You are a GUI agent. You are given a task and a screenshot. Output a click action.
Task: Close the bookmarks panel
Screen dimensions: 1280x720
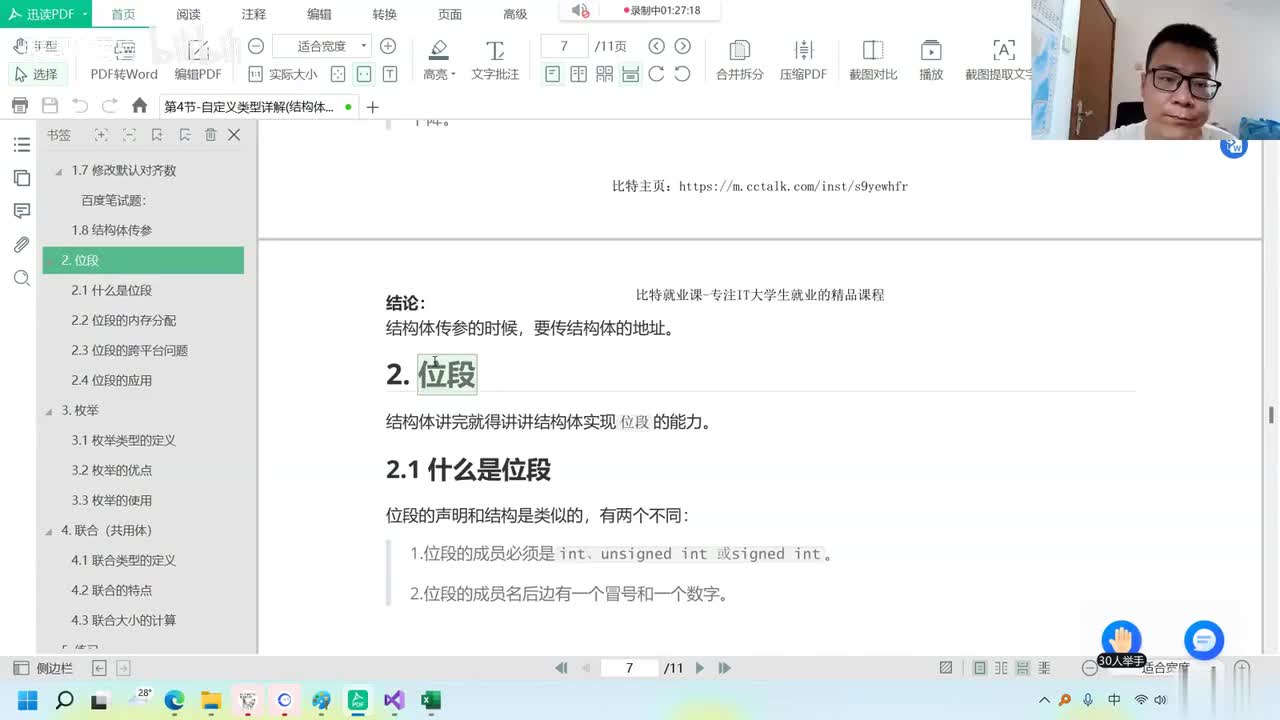[234, 135]
